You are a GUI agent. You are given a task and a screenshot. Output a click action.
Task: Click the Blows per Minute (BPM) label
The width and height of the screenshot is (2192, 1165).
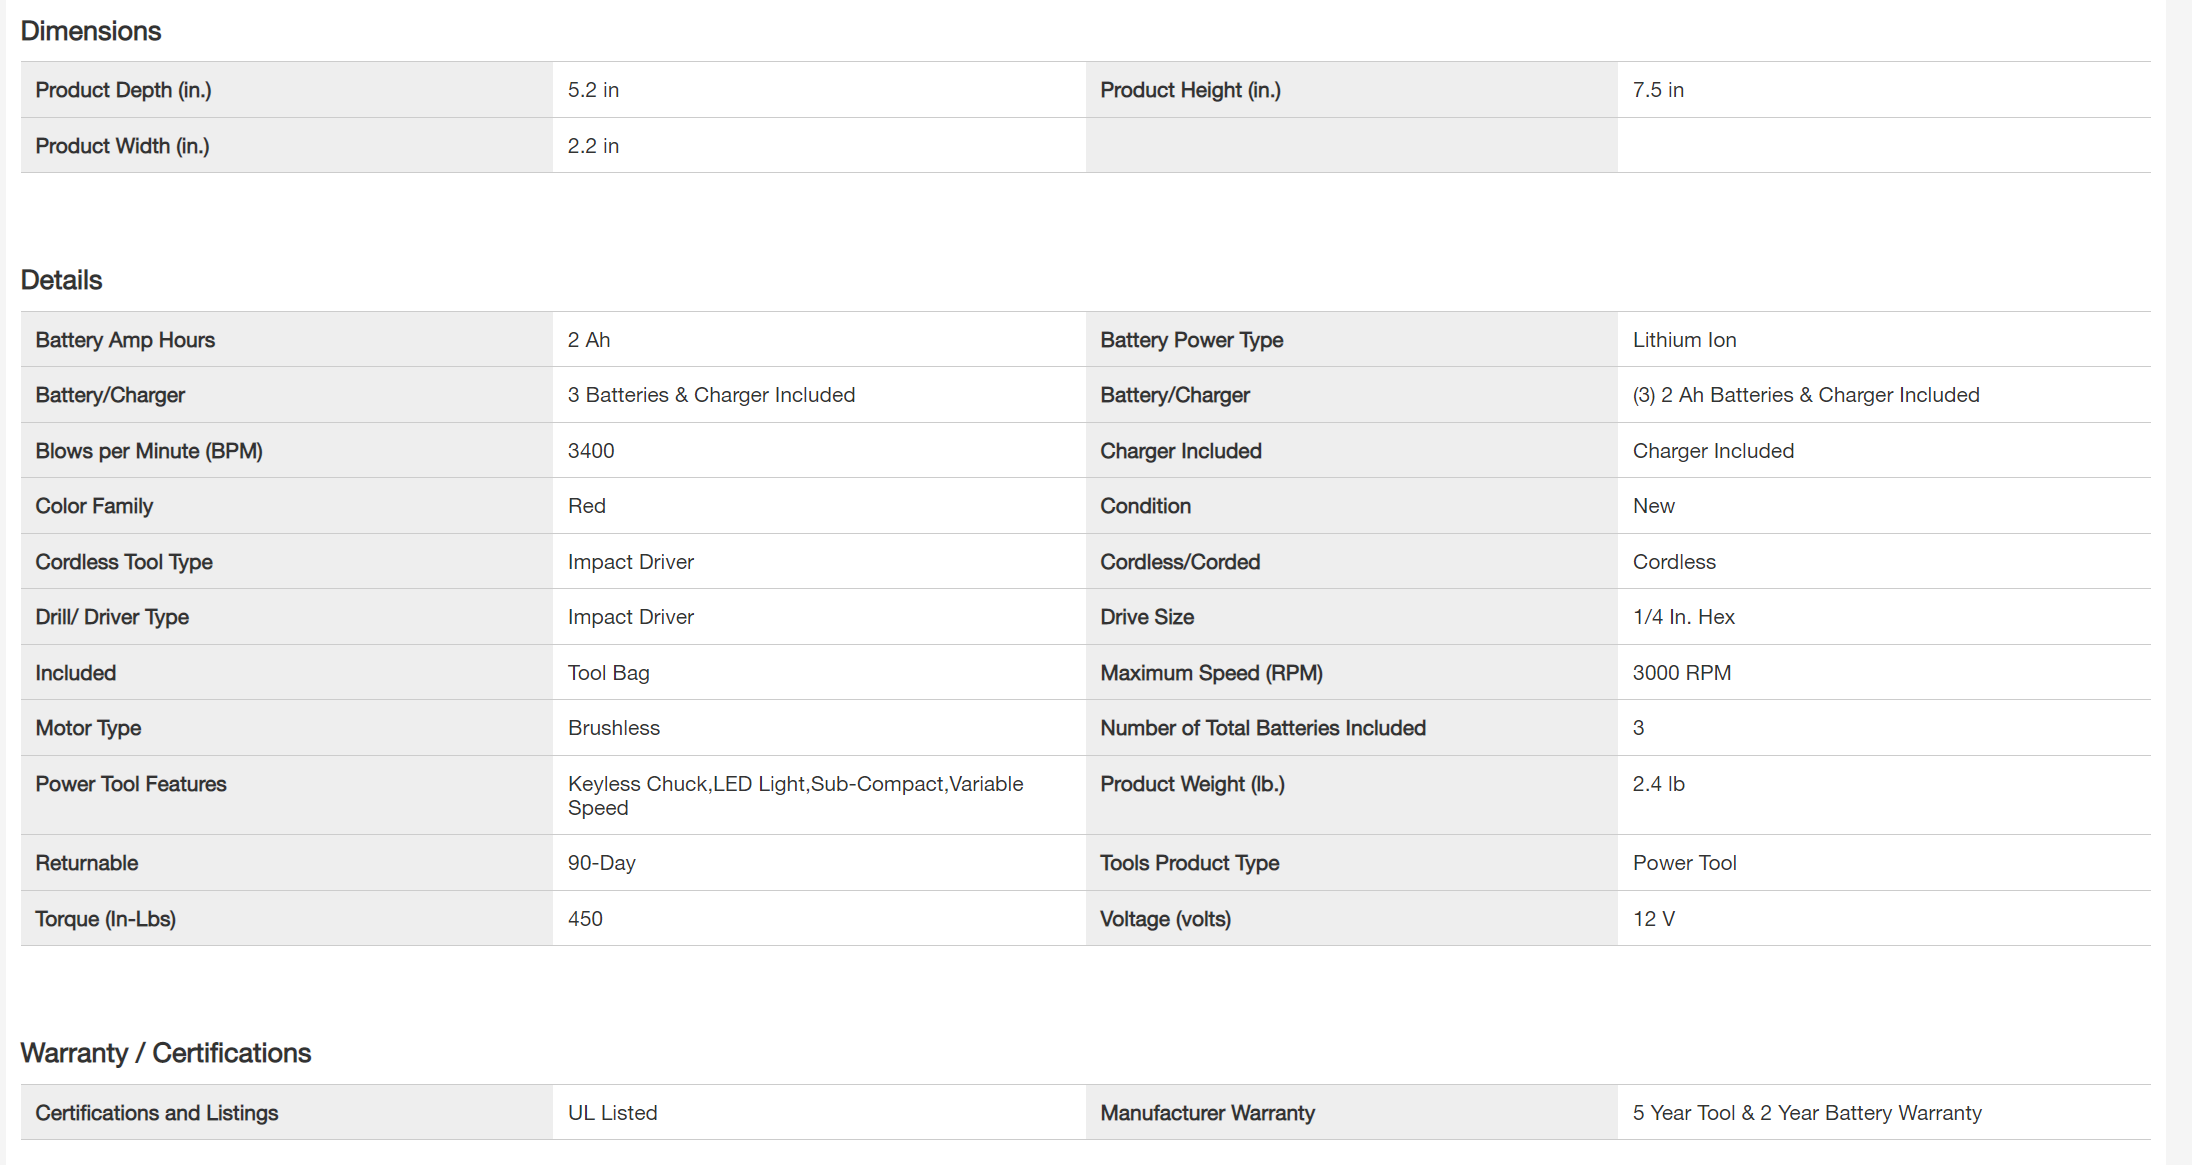(x=149, y=451)
